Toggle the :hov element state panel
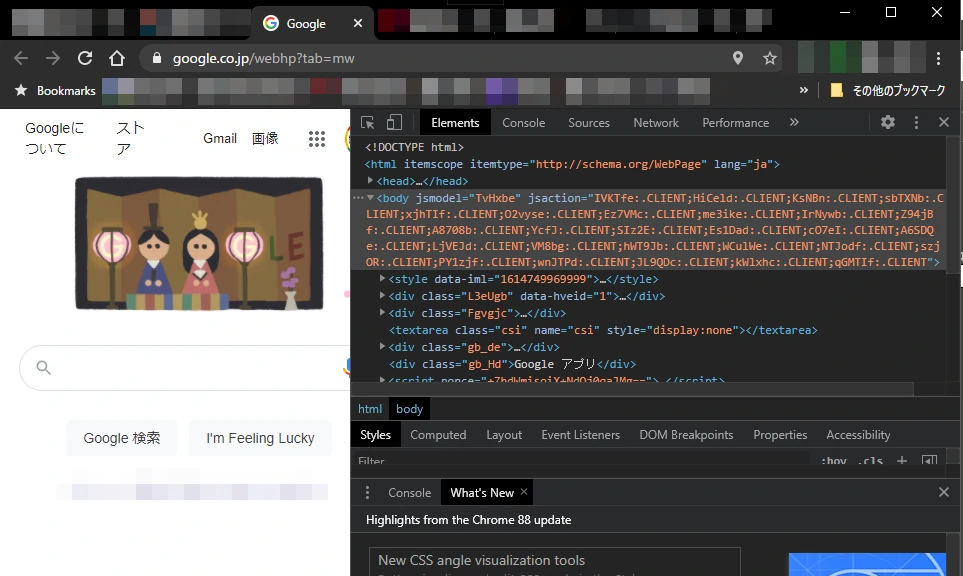This screenshot has width=963, height=576. pos(834,461)
